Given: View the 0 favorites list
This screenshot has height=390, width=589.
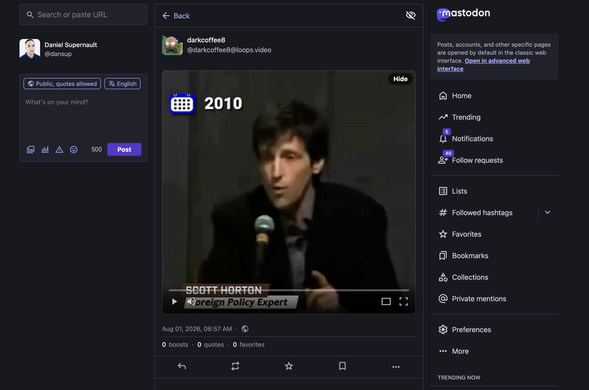Looking at the screenshot, I should tap(248, 345).
